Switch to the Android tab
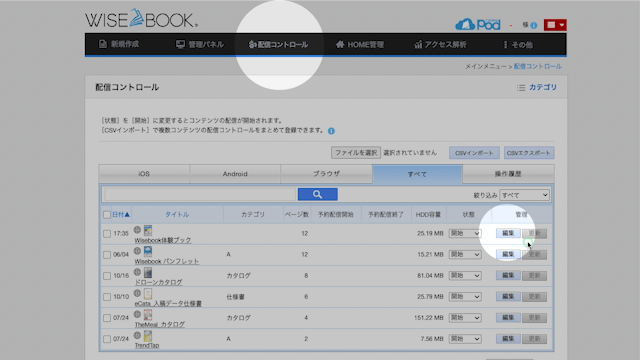640x360 pixels. click(x=235, y=174)
